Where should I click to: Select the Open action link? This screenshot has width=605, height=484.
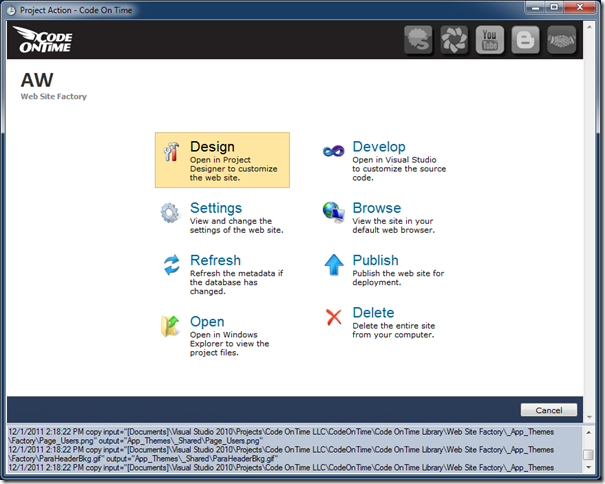pyautogui.click(x=207, y=322)
